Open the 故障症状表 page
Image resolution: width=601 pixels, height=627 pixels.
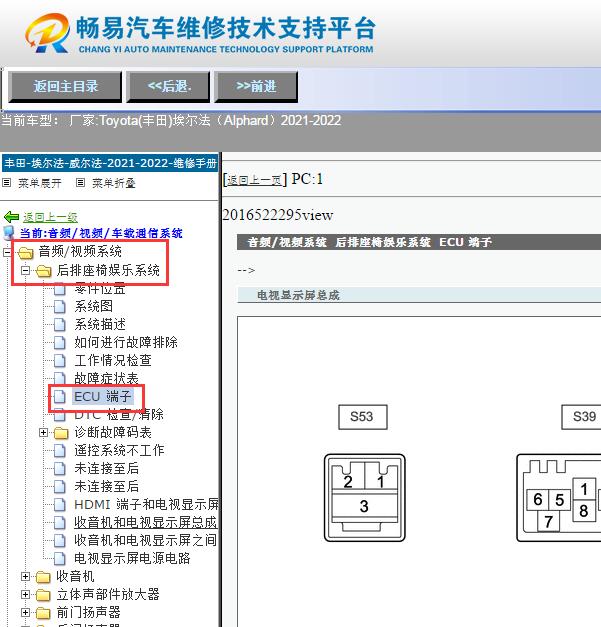(106, 378)
